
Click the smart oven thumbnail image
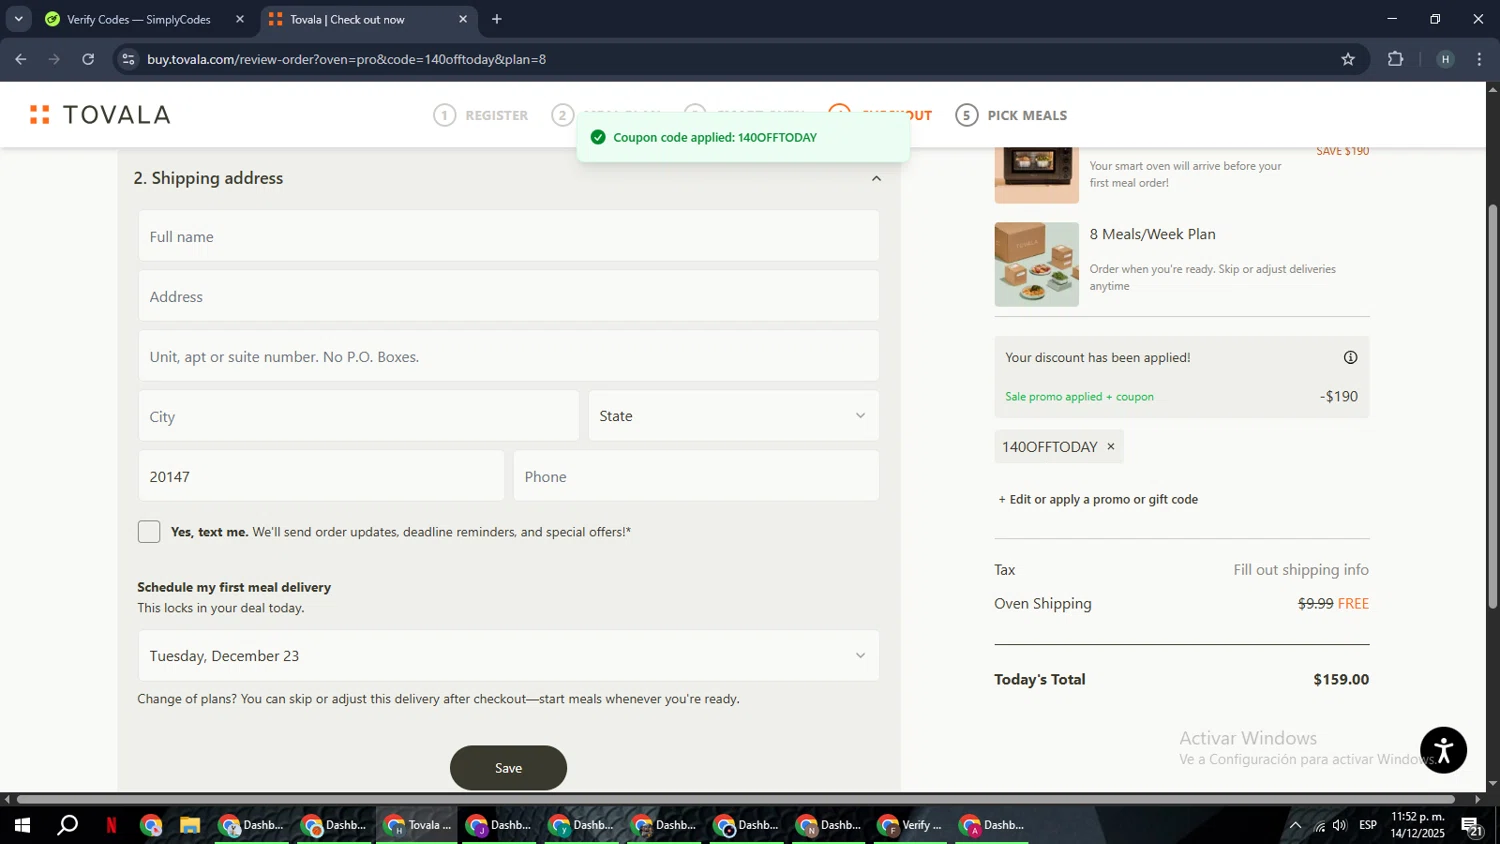tap(1036, 175)
